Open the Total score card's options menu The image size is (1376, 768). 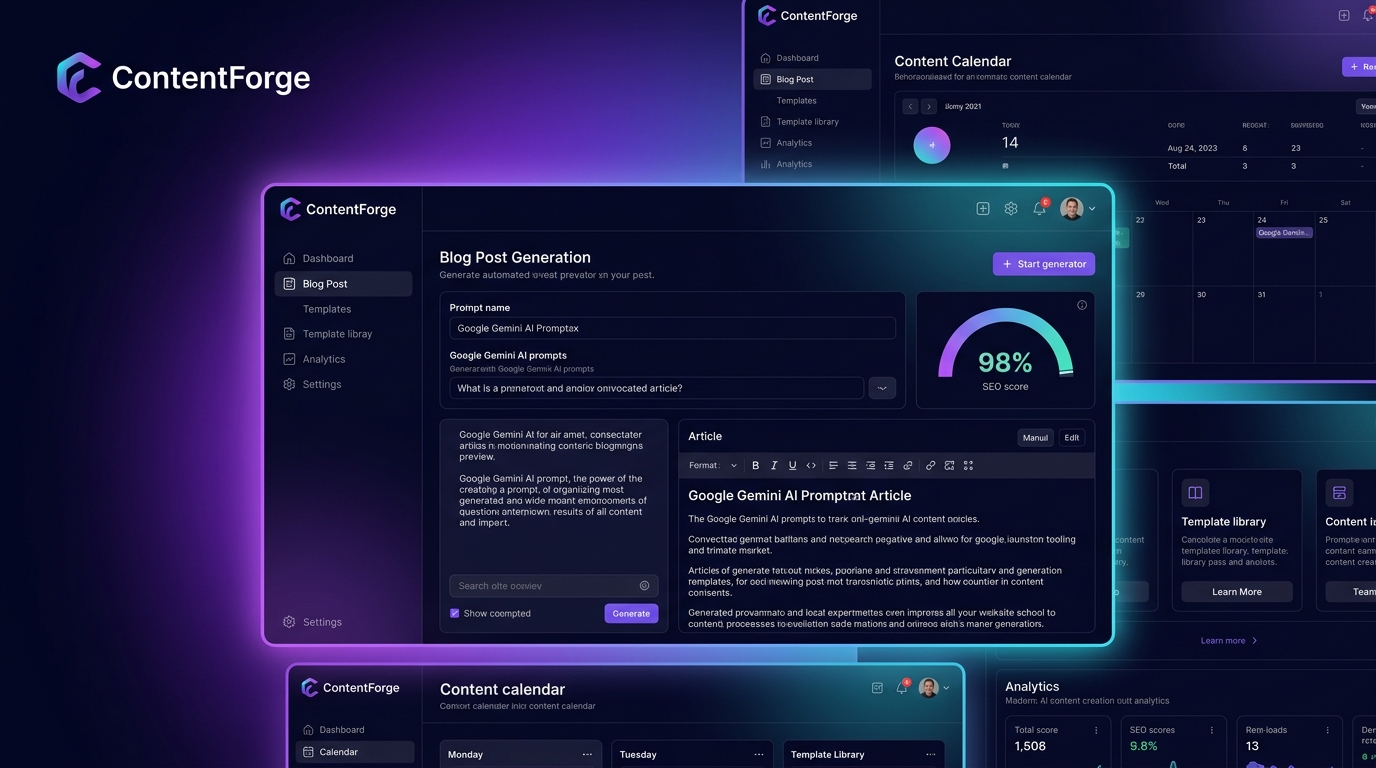click(1096, 730)
